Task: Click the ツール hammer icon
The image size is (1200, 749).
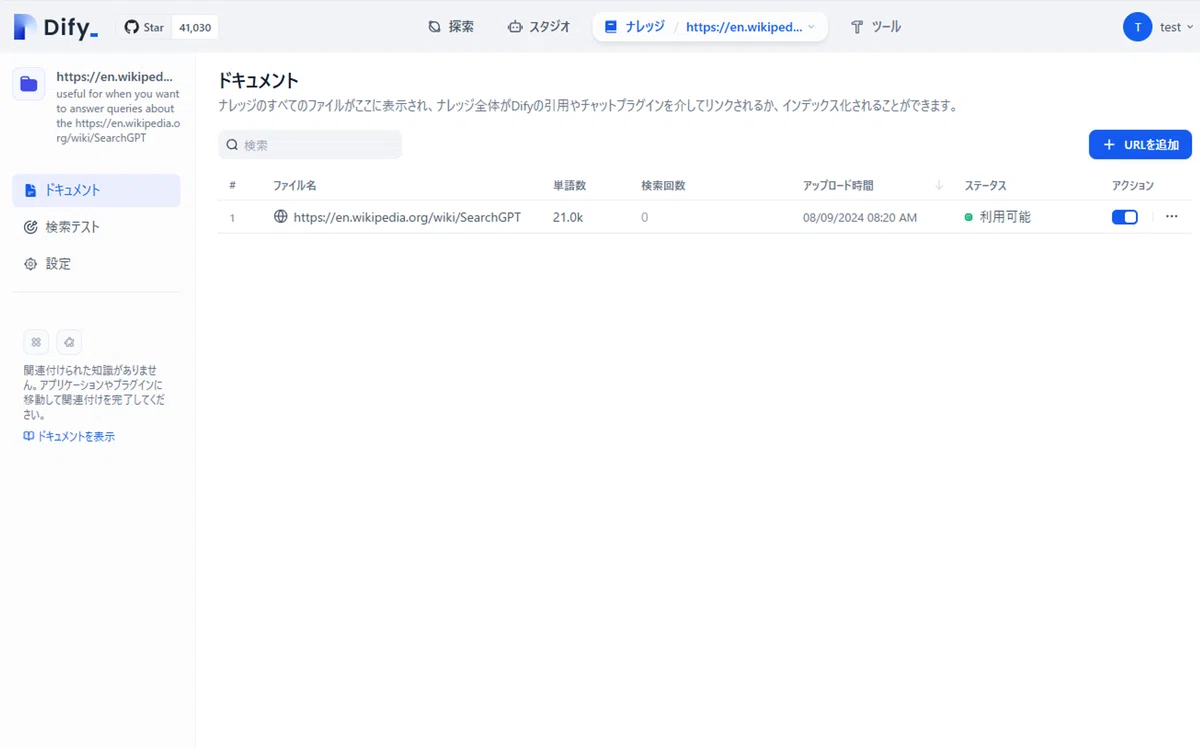Action: tap(857, 27)
